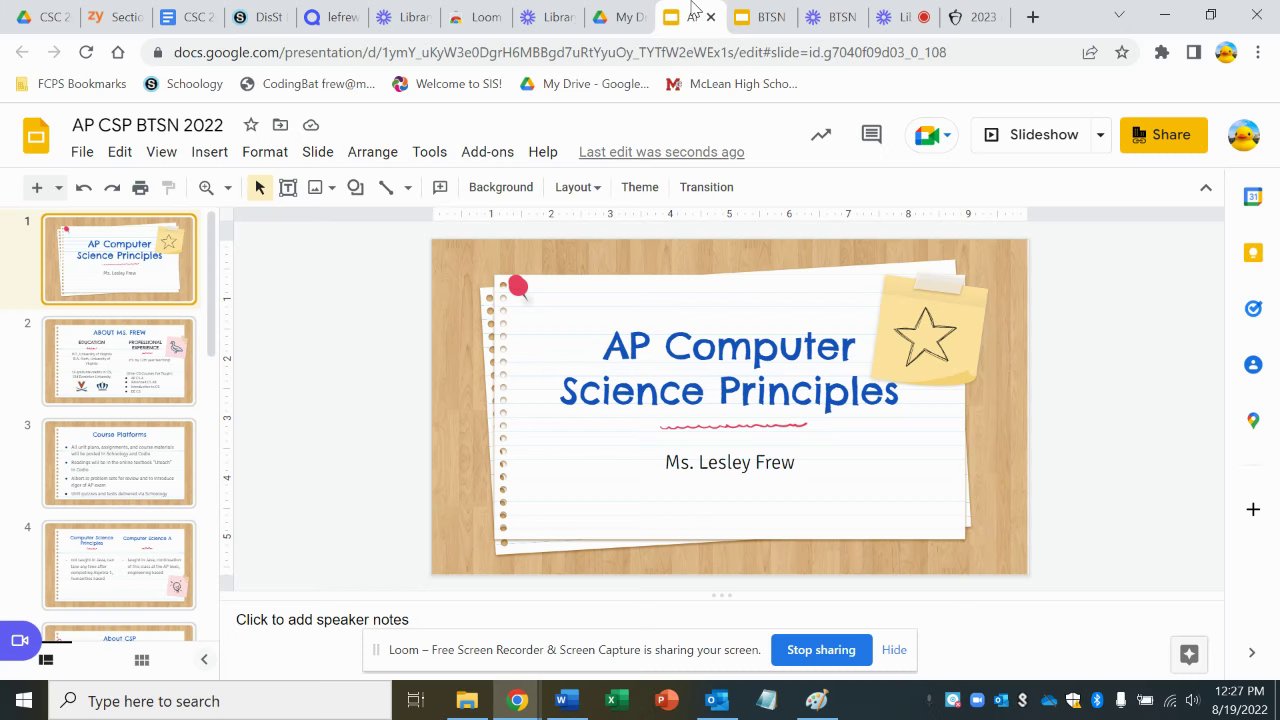Open the Format menu
This screenshot has width=1280, height=720.
click(265, 152)
